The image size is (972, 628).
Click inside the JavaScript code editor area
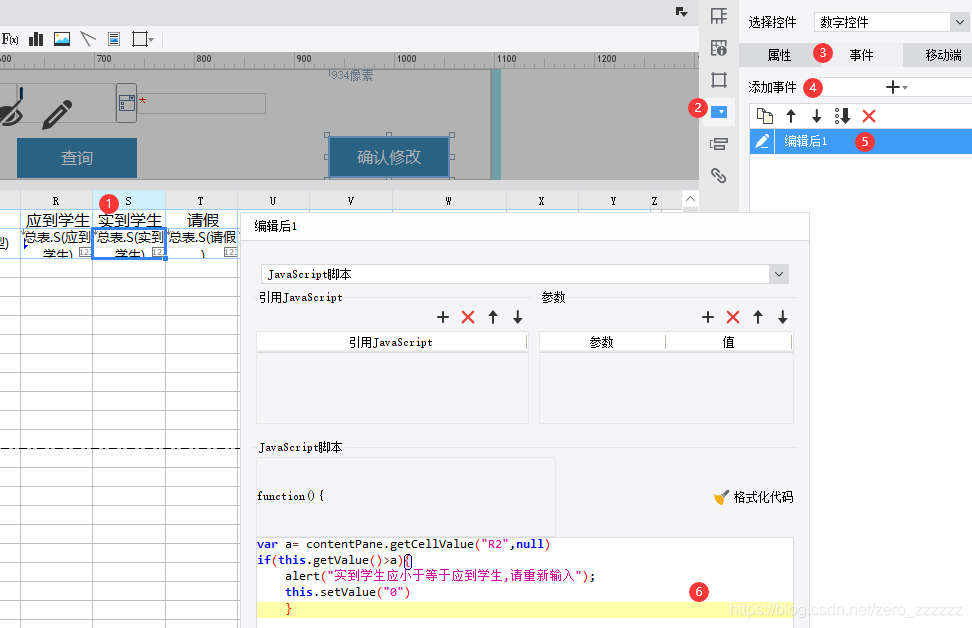click(524, 582)
